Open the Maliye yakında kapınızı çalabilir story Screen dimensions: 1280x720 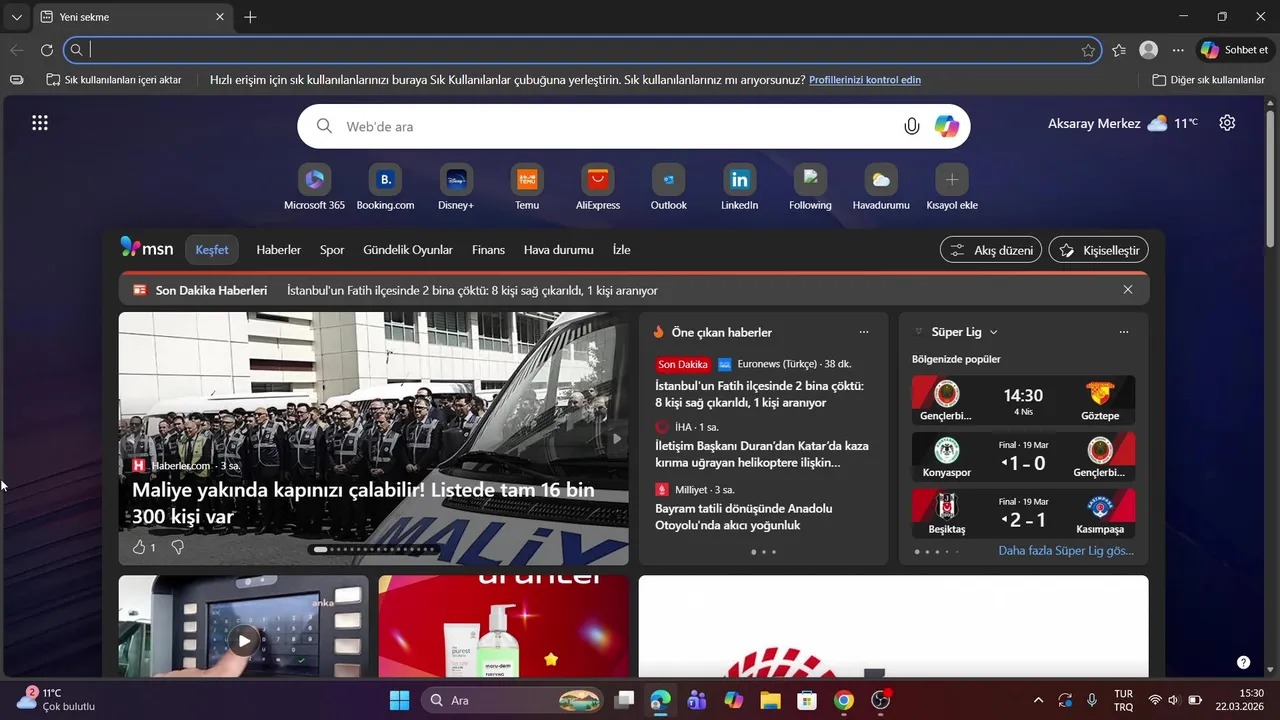coord(364,503)
